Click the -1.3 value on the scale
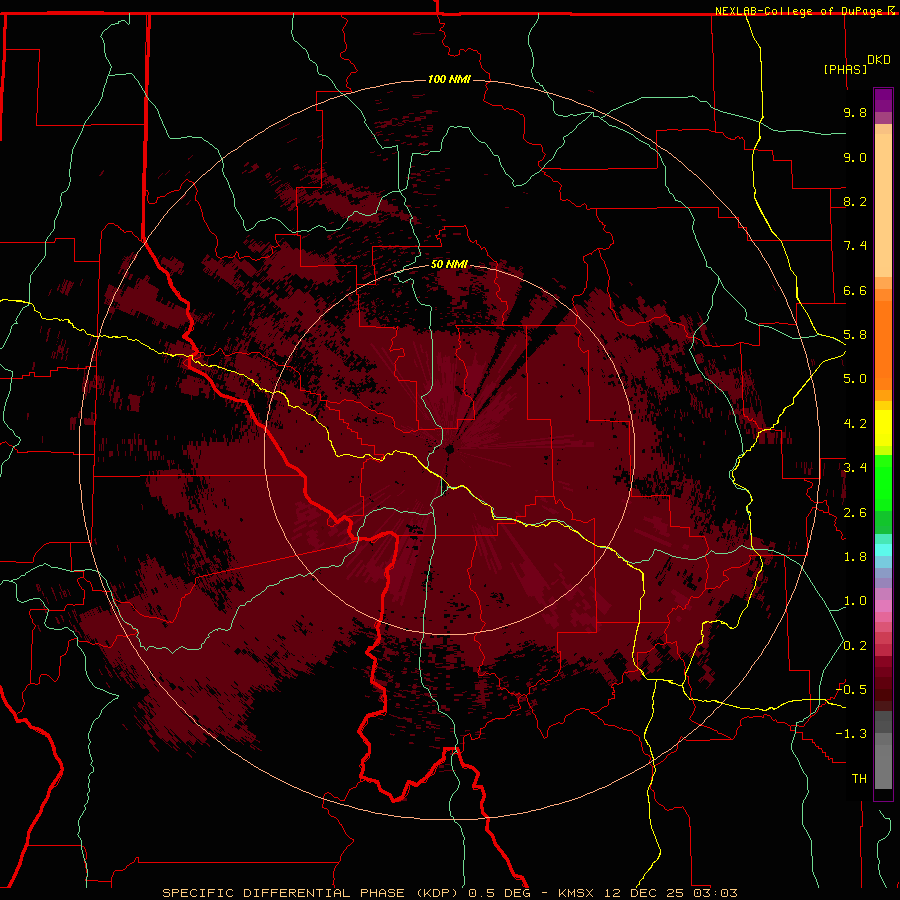Screen dimensions: 900x900 [851, 734]
